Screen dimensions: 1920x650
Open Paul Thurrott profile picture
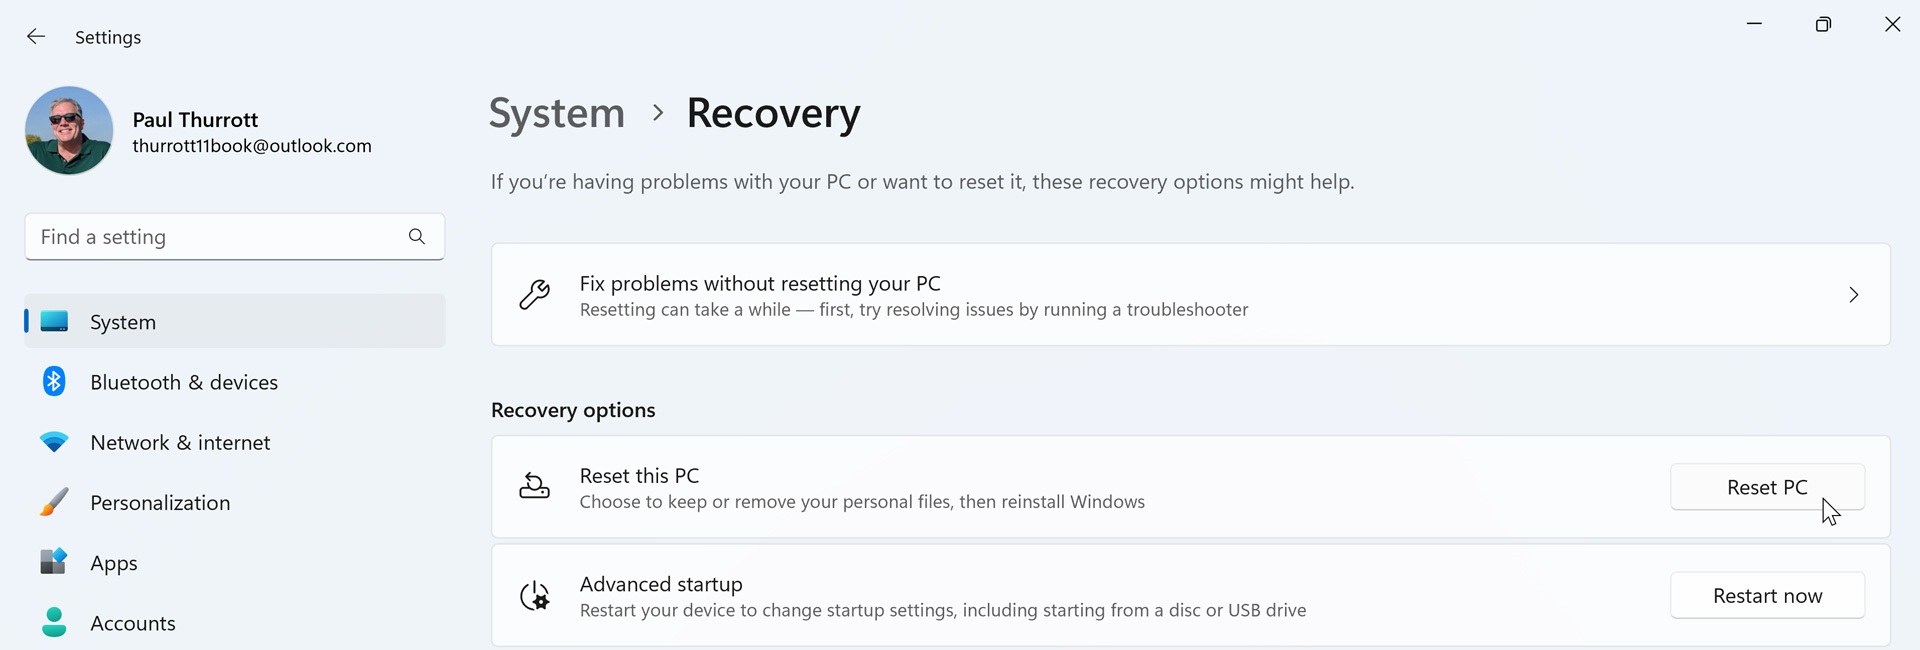[x=69, y=130]
